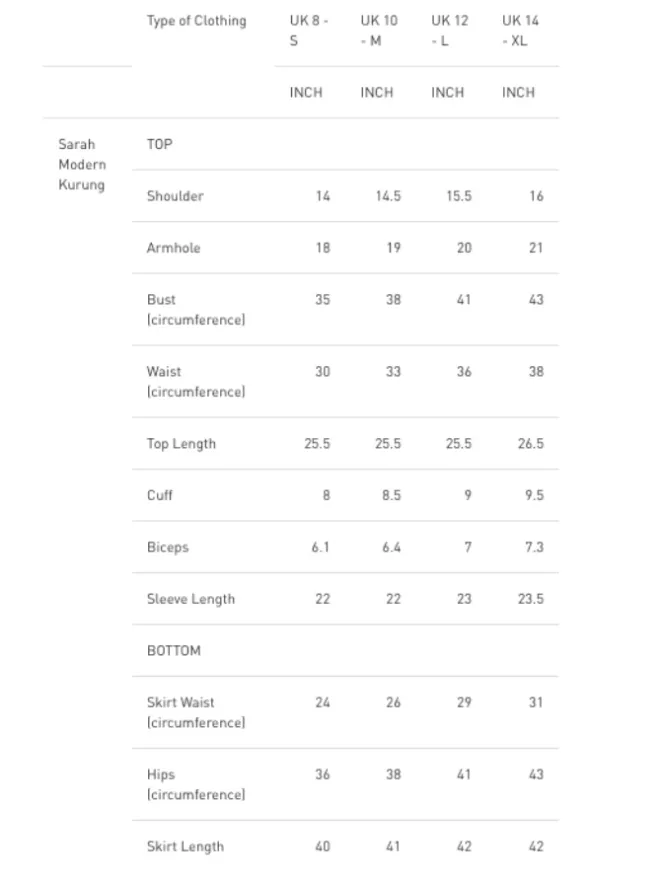Viewport: 660px width, 880px height.
Task: Click the Cuff row label
Action: (160, 496)
